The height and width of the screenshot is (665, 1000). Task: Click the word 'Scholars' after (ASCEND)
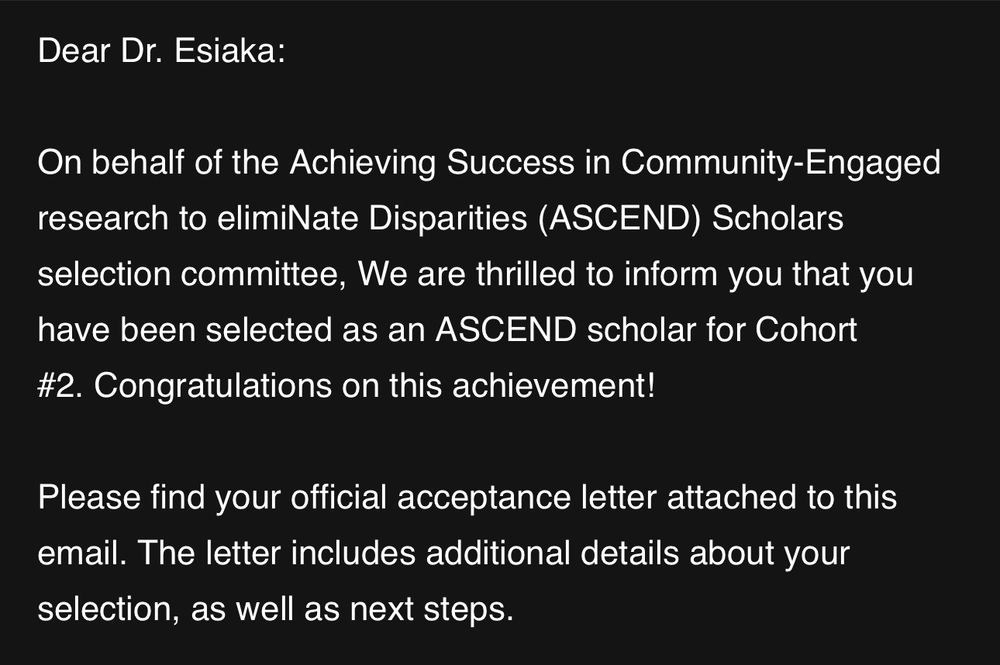coord(777,218)
